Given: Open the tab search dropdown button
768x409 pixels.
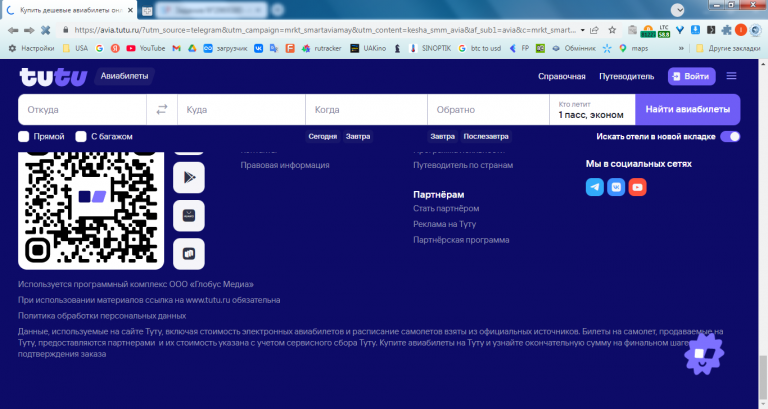Looking at the screenshot, I should tap(677, 10).
